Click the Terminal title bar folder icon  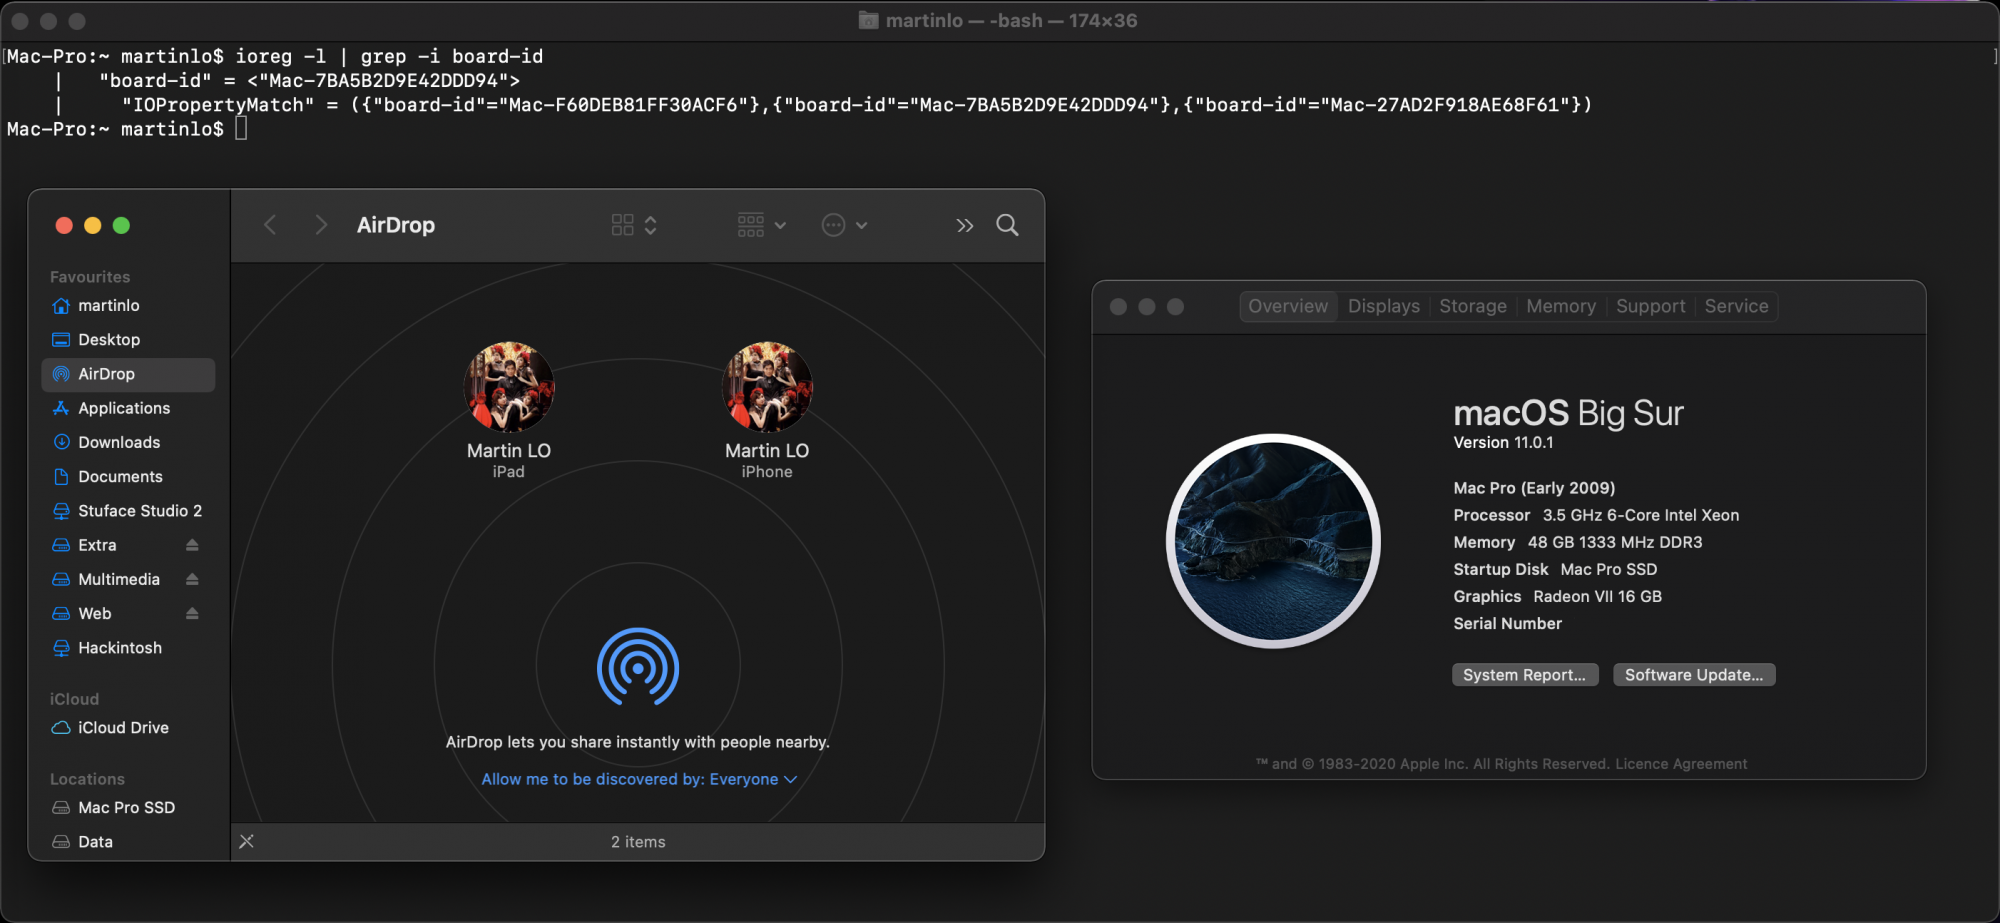(x=868, y=21)
